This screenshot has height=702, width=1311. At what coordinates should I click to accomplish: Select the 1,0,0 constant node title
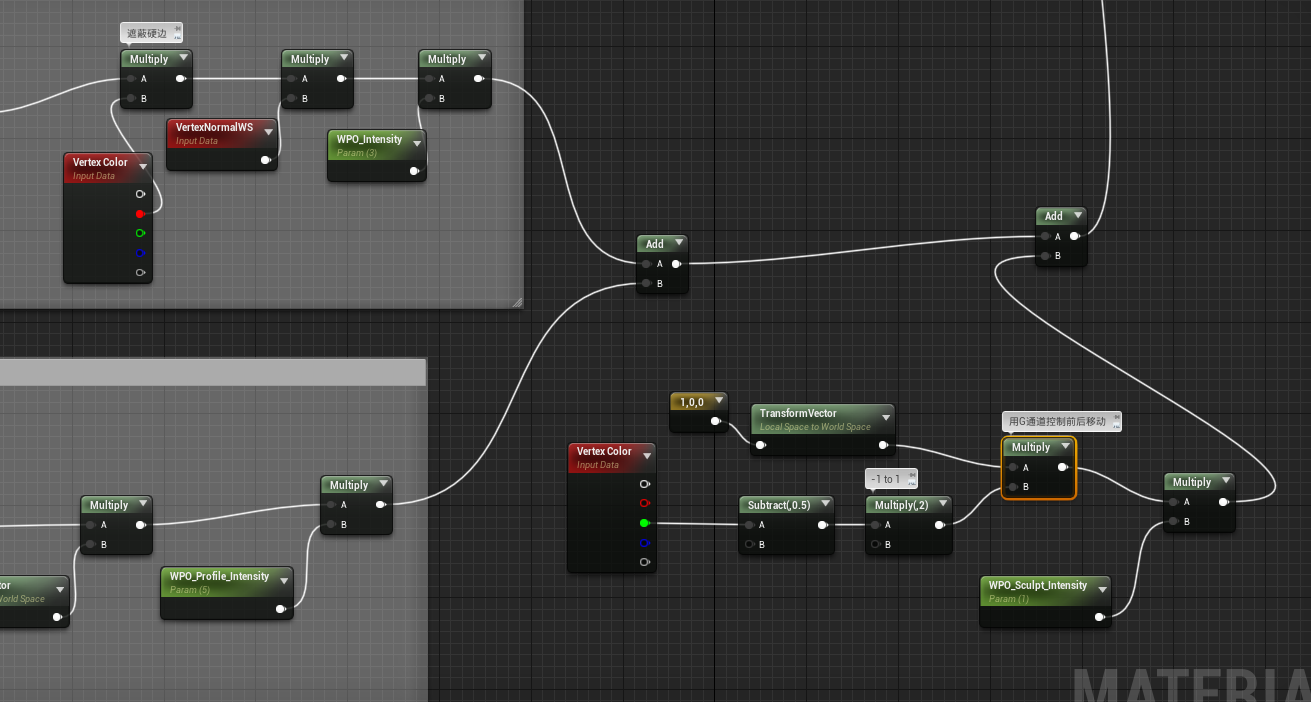692,402
